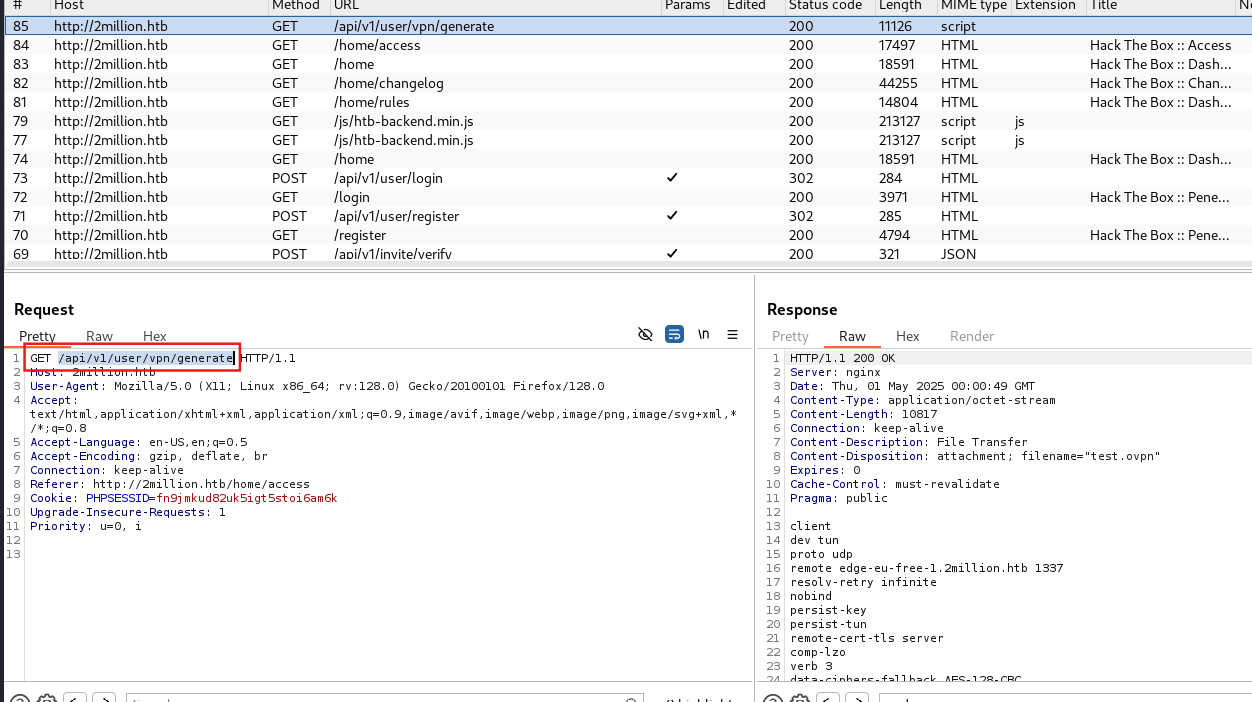Select history row number 83
1252x702 pixels.
pos(628,64)
